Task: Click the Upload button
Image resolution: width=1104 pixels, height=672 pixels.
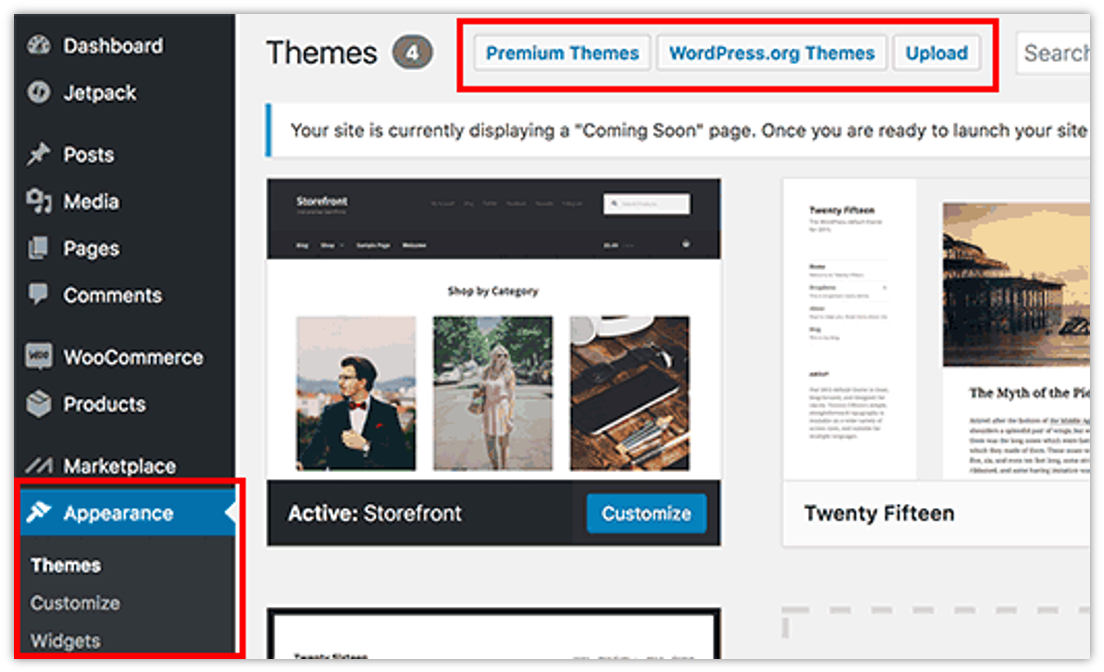Action: [936, 53]
